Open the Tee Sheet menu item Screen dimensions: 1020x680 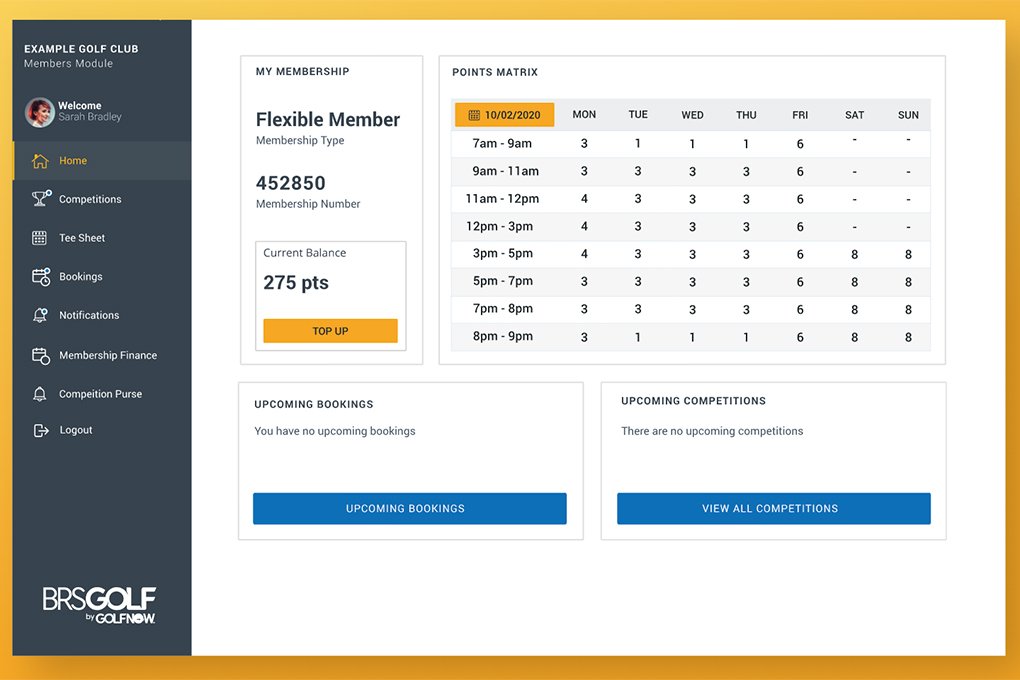(82, 238)
